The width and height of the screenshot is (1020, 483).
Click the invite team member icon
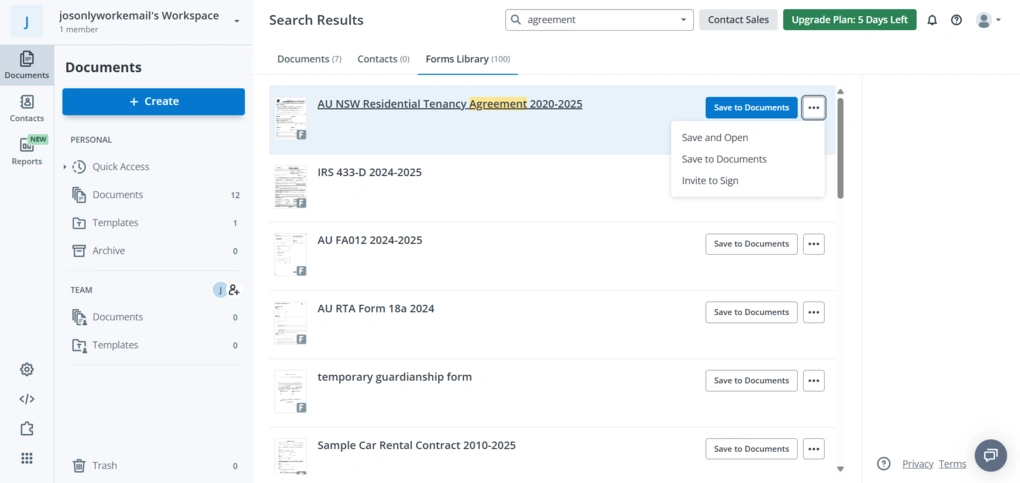[234, 290]
